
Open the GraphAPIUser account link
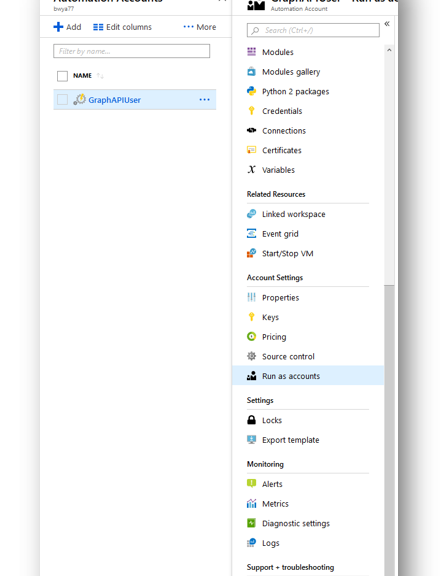[x=115, y=100]
